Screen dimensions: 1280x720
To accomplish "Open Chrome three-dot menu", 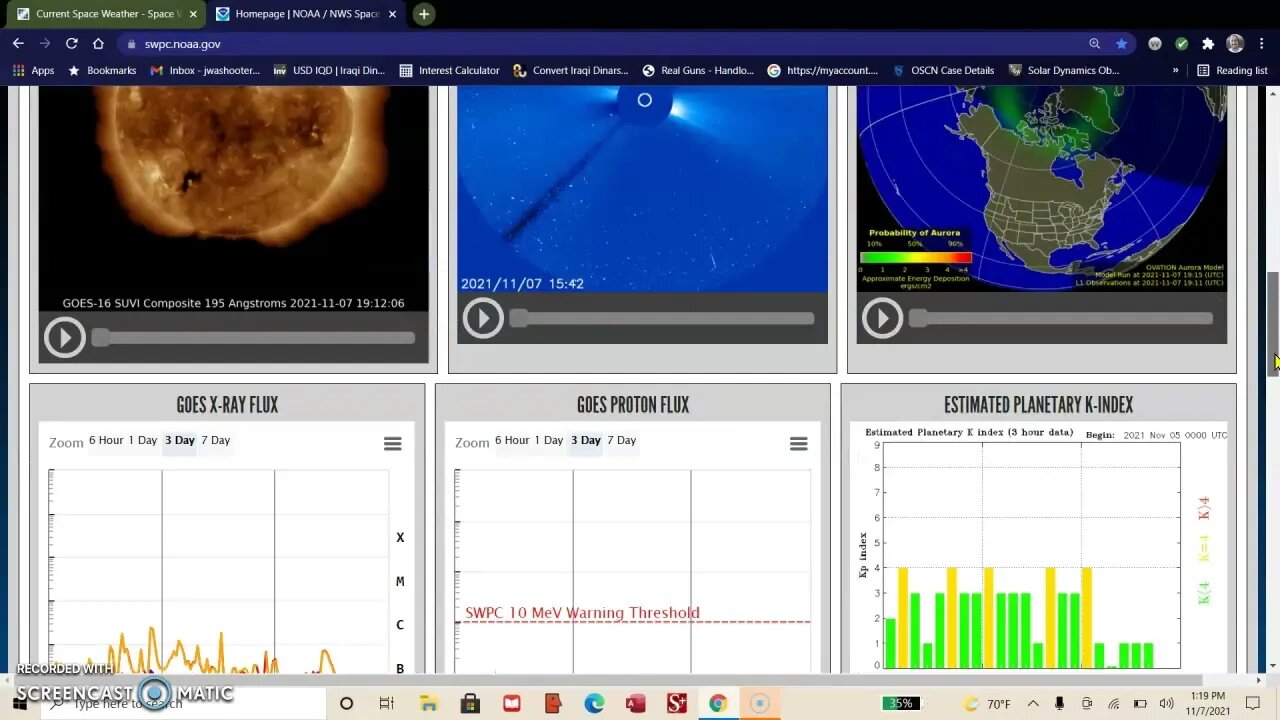I will (x=1261, y=44).
